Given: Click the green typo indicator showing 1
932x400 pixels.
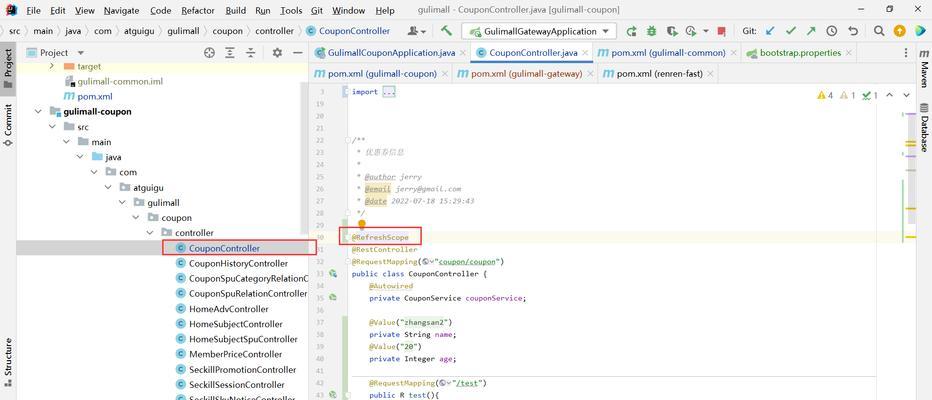Looking at the screenshot, I should tap(870, 95).
